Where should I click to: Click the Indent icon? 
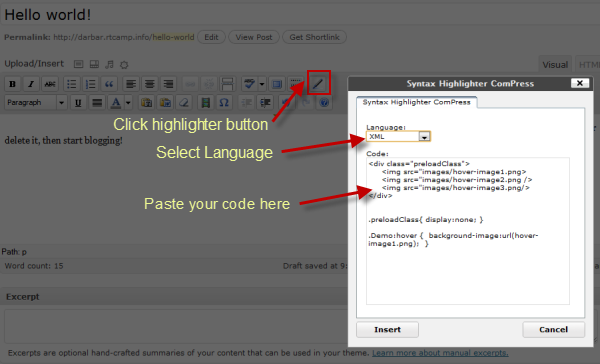point(265,103)
